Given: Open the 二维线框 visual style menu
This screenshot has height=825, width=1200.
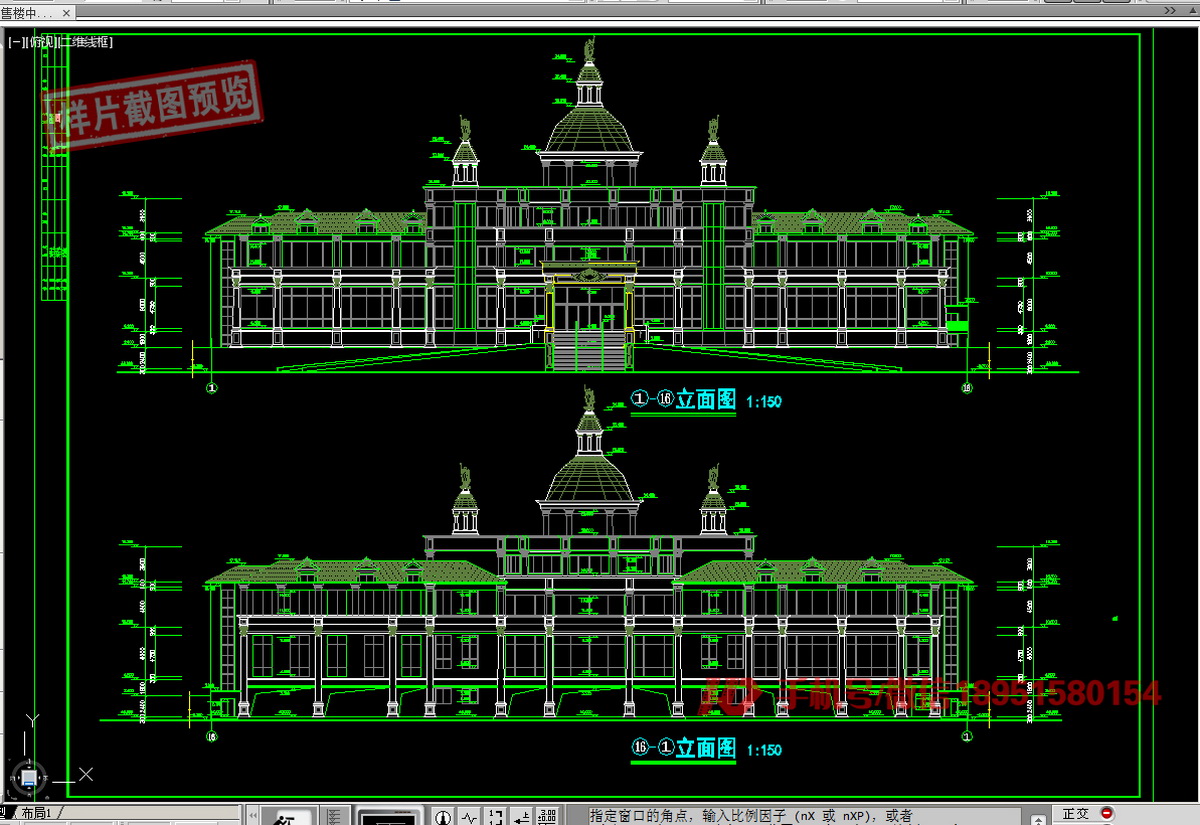Looking at the screenshot, I should [x=86, y=42].
